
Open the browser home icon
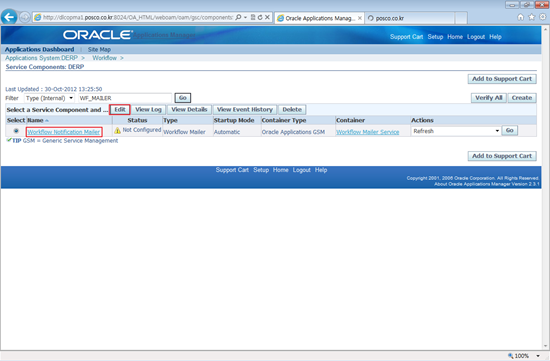pos(521,17)
